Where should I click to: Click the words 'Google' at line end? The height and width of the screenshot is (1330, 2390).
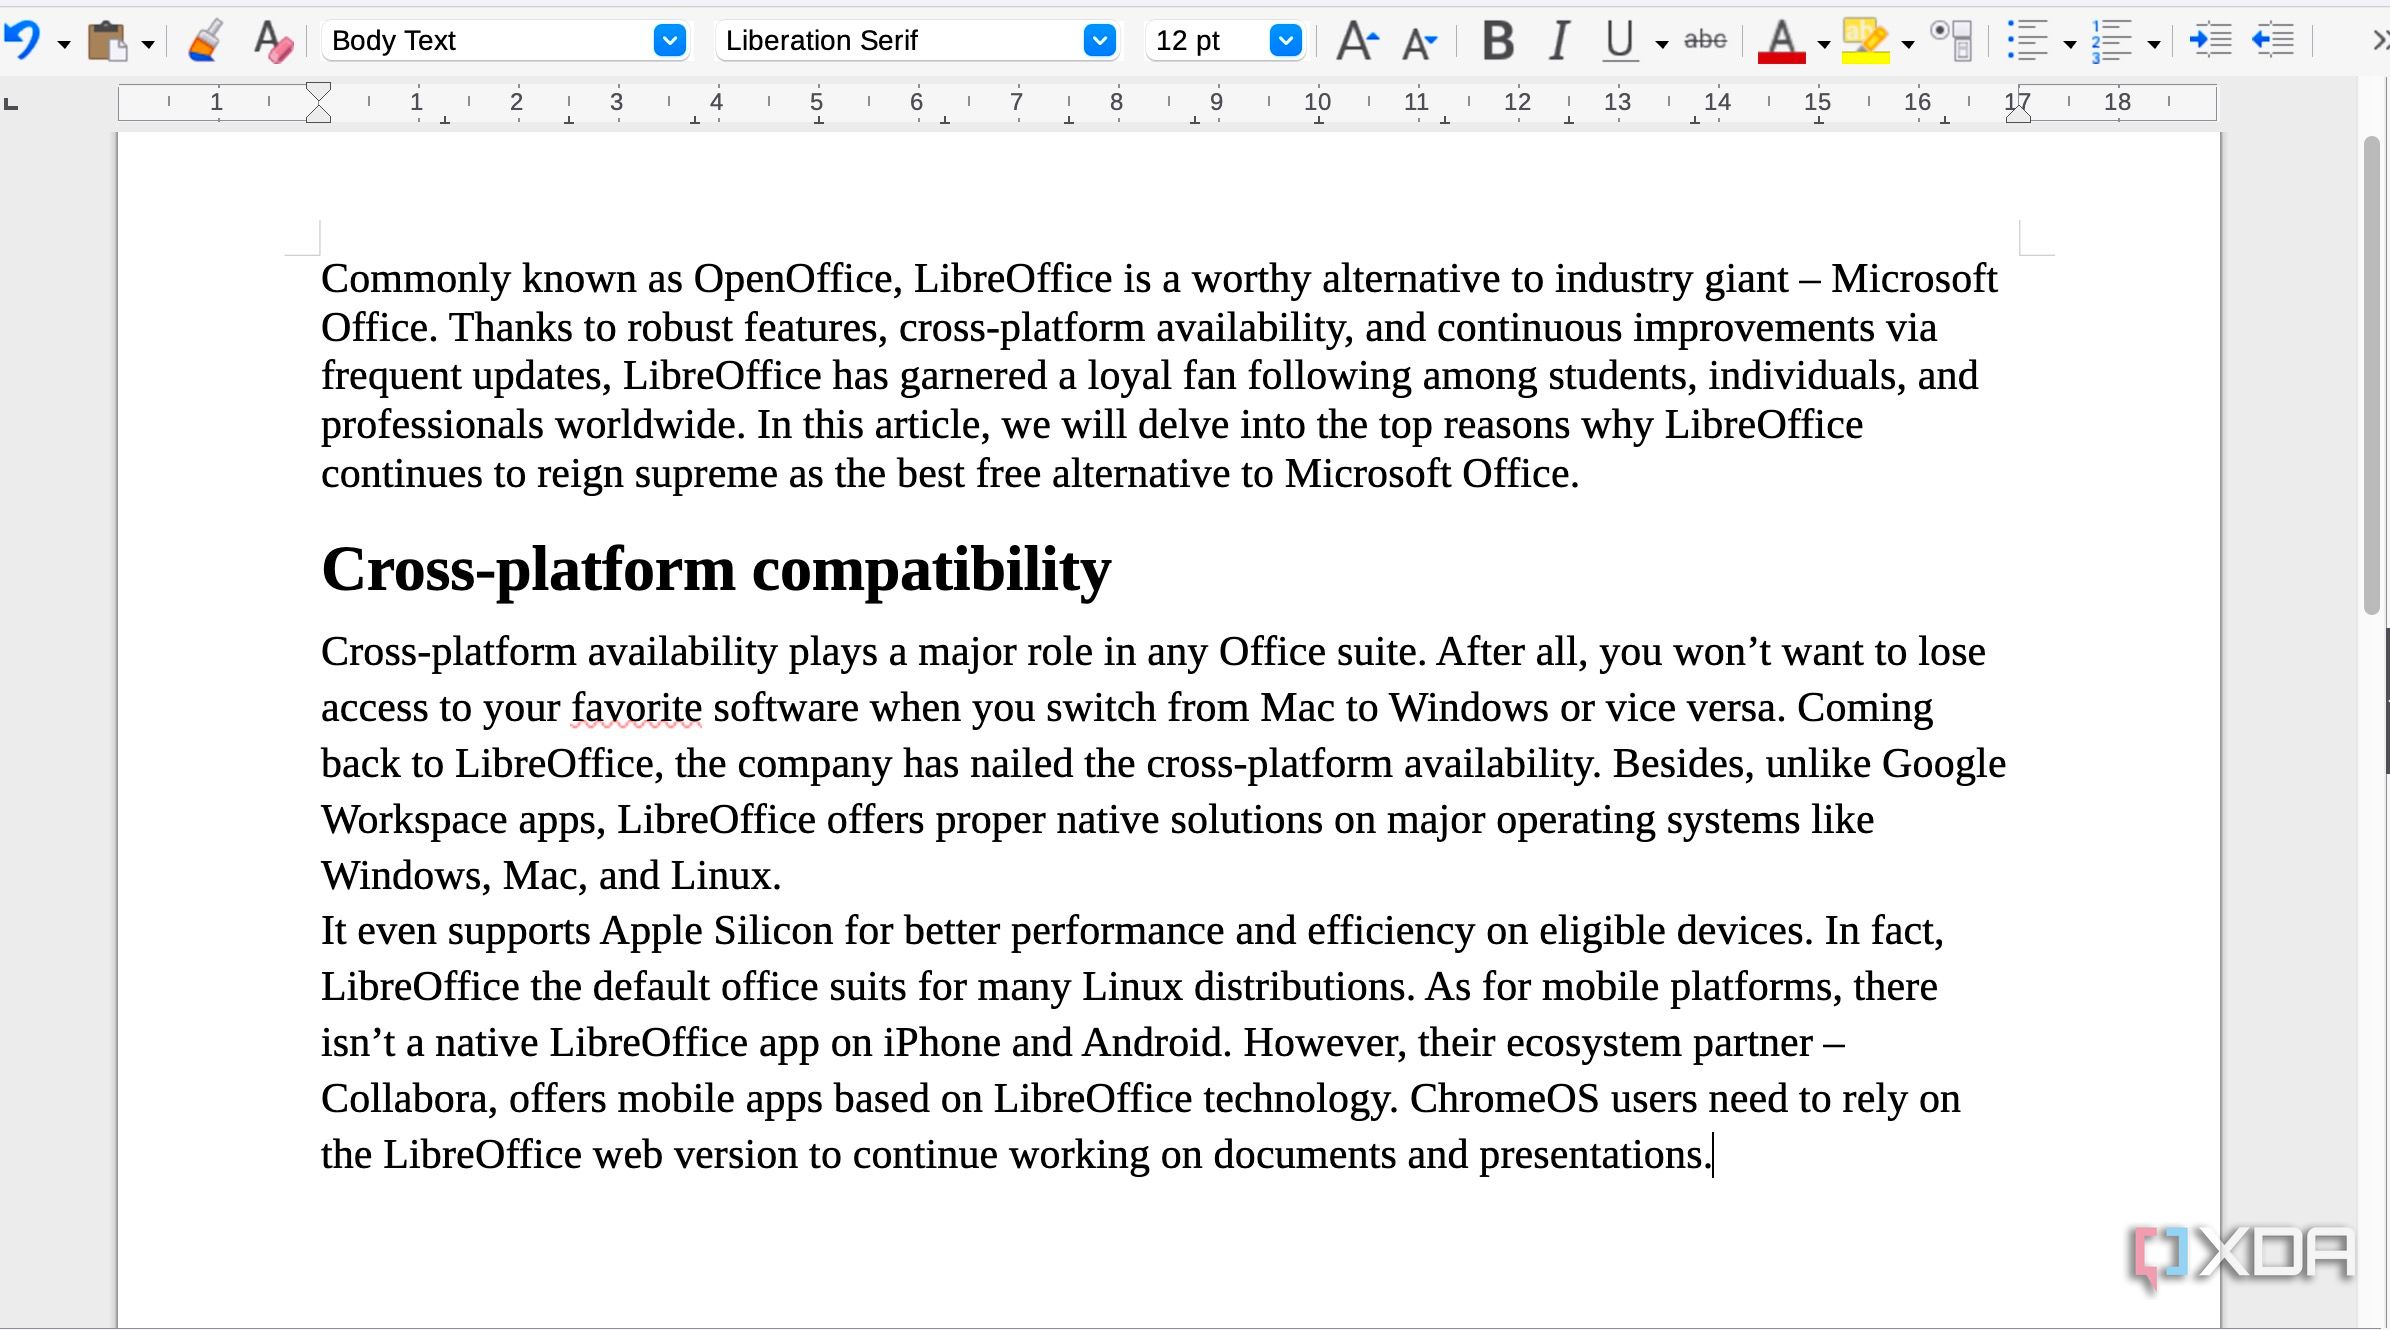click(1944, 764)
